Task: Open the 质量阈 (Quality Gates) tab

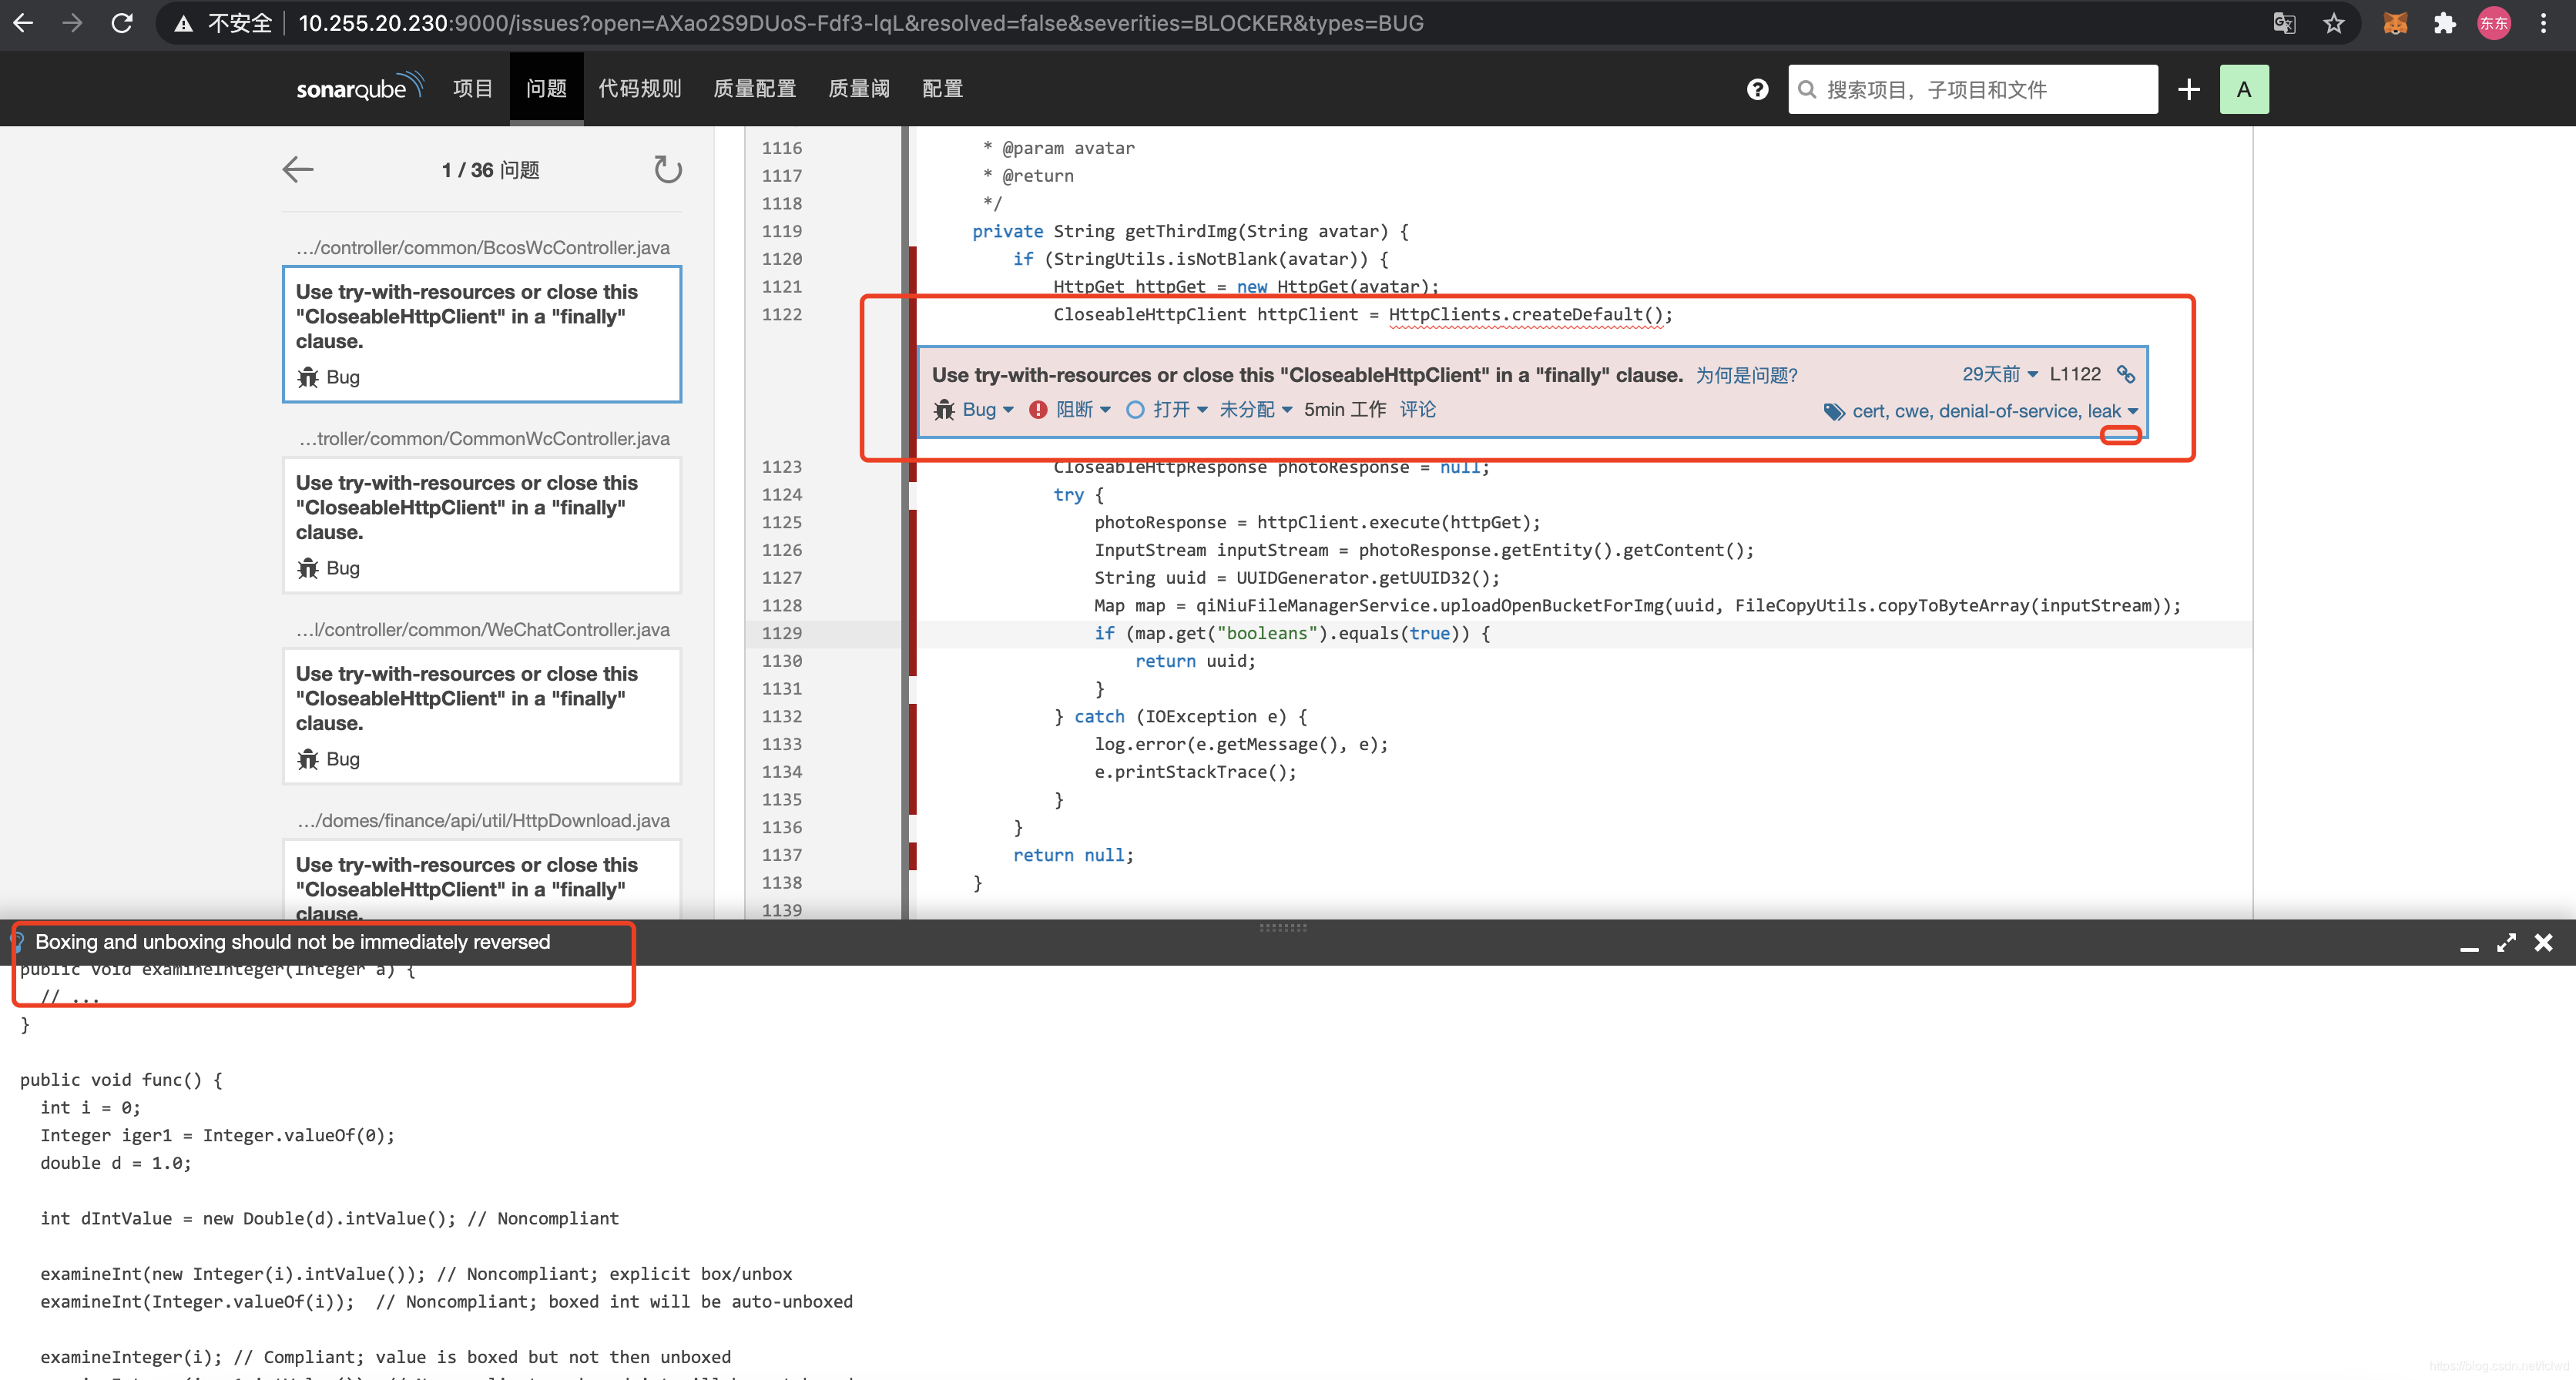Action: click(859, 89)
